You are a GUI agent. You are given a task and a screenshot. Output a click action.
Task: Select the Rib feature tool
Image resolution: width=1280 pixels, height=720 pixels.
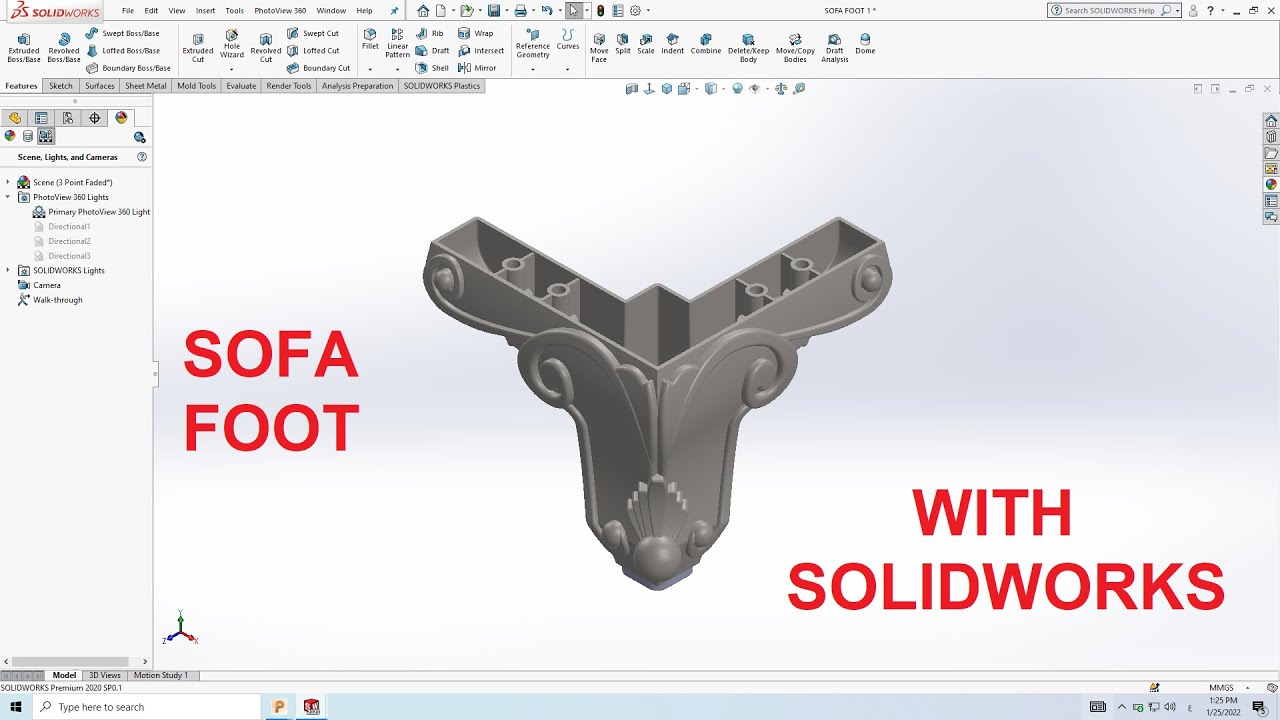(x=430, y=33)
